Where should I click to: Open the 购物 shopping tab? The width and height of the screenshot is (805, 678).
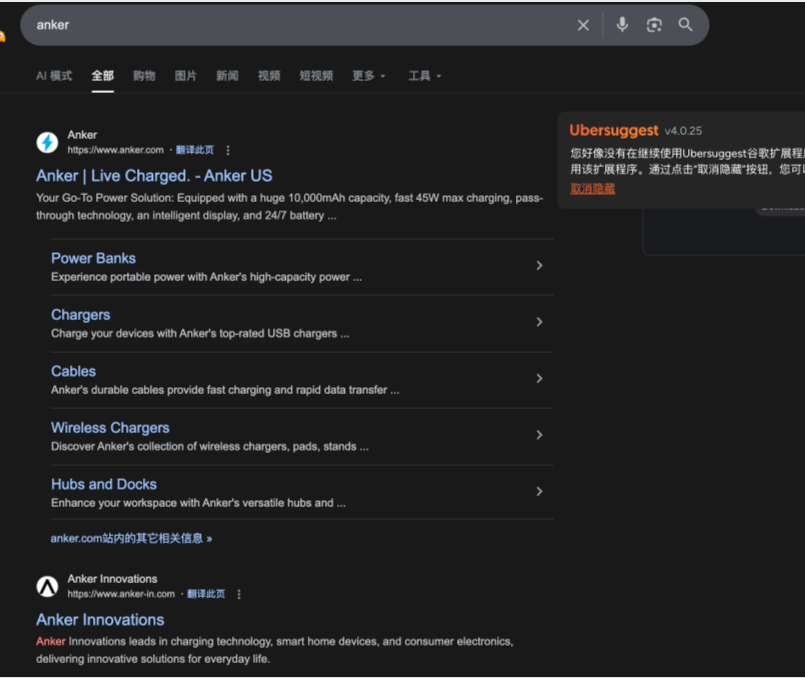[144, 76]
